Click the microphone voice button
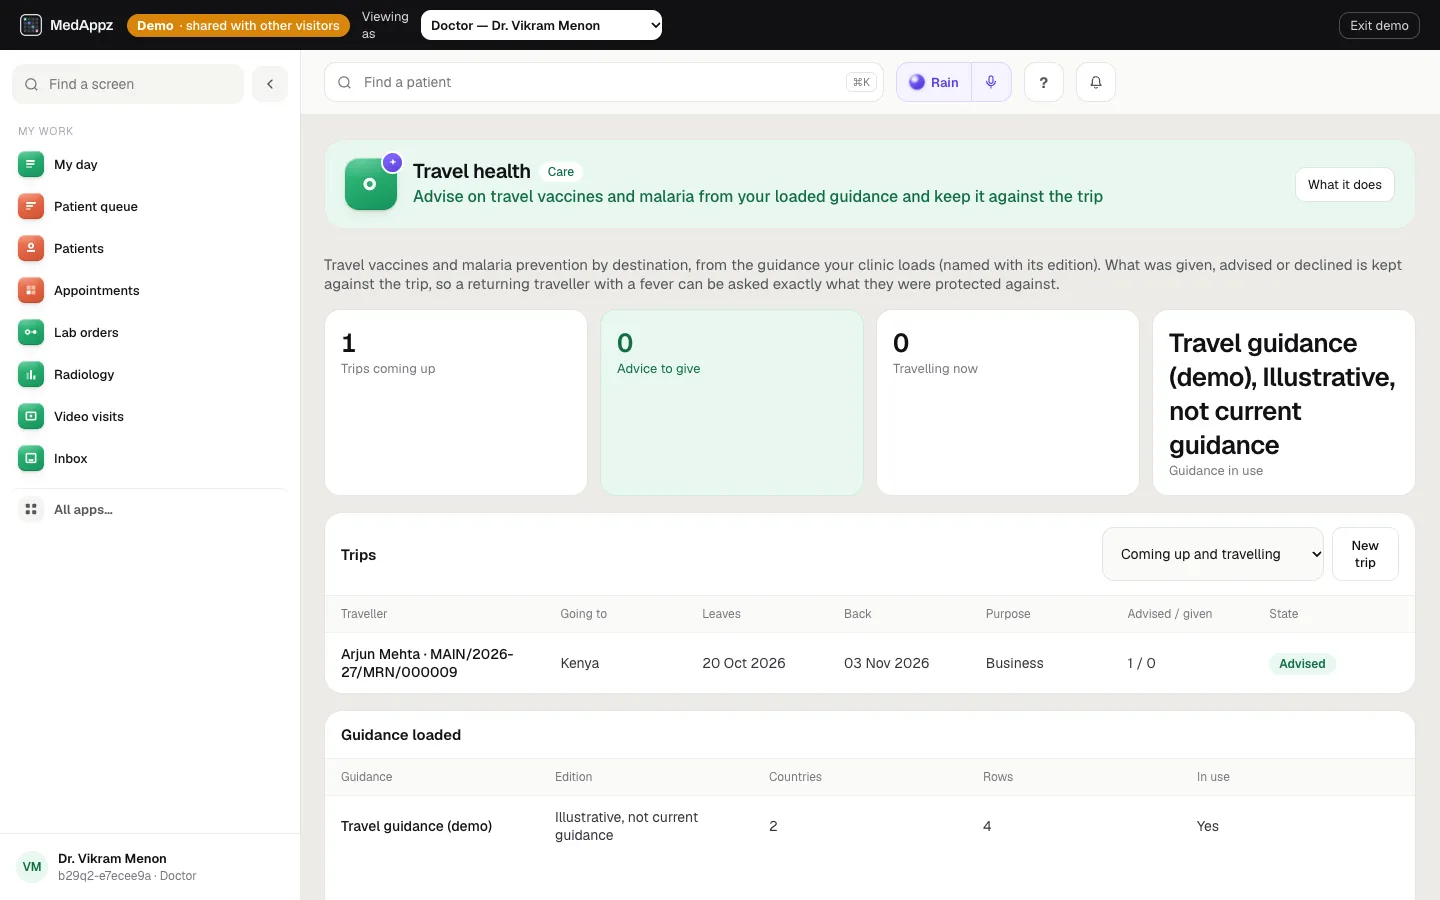The image size is (1440, 900). [x=991, y=82]
